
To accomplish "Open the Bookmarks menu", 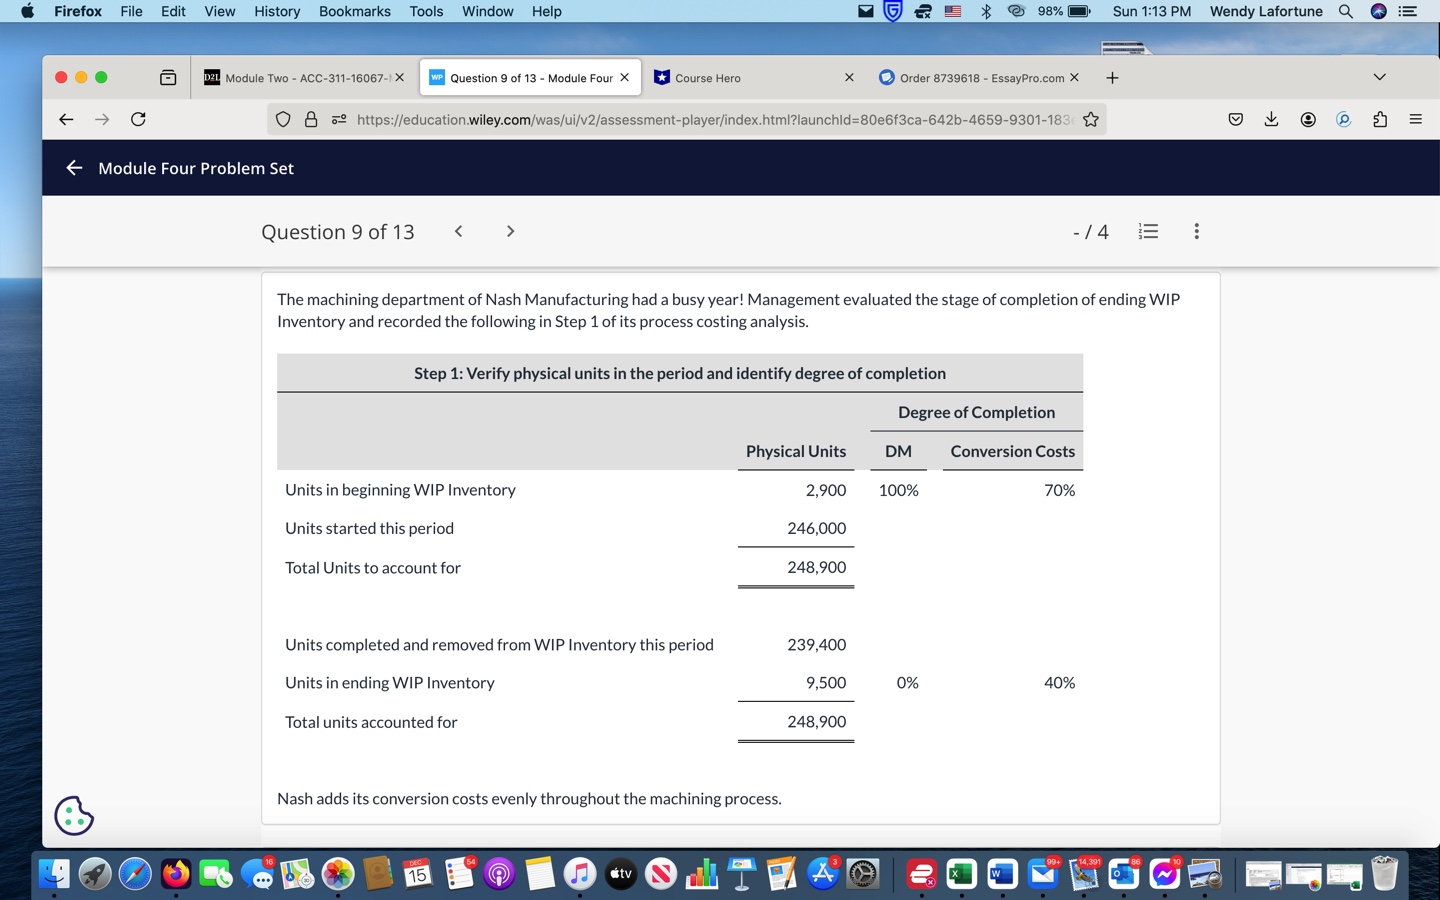I will 355,11.
